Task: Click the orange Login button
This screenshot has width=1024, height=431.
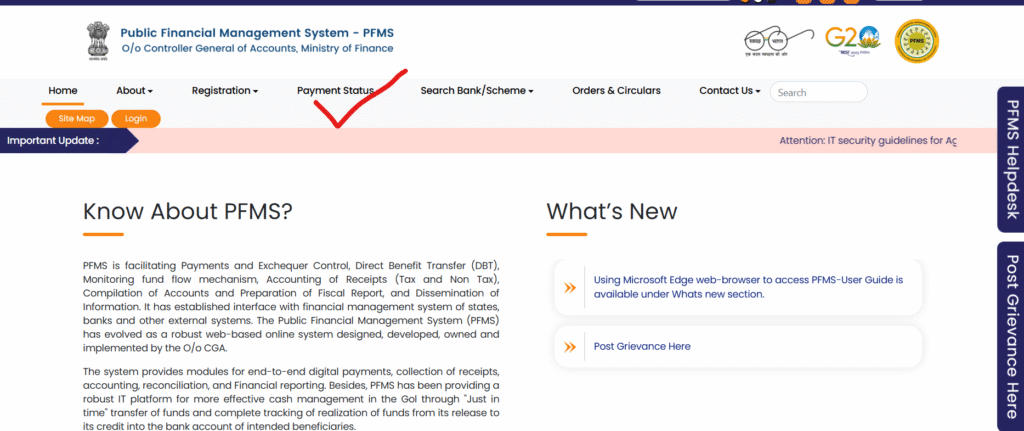Action: point(136,119)
